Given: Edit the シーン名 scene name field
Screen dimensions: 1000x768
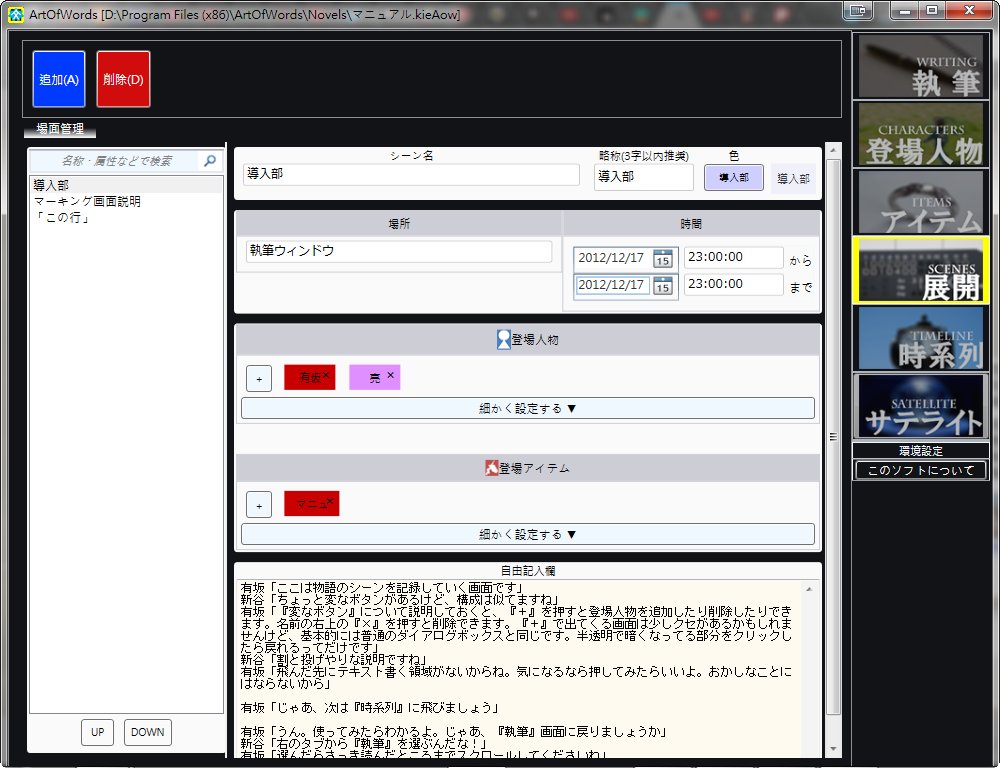Looking at the screenshot, I should pyautogui.click(x=411, y=174).
